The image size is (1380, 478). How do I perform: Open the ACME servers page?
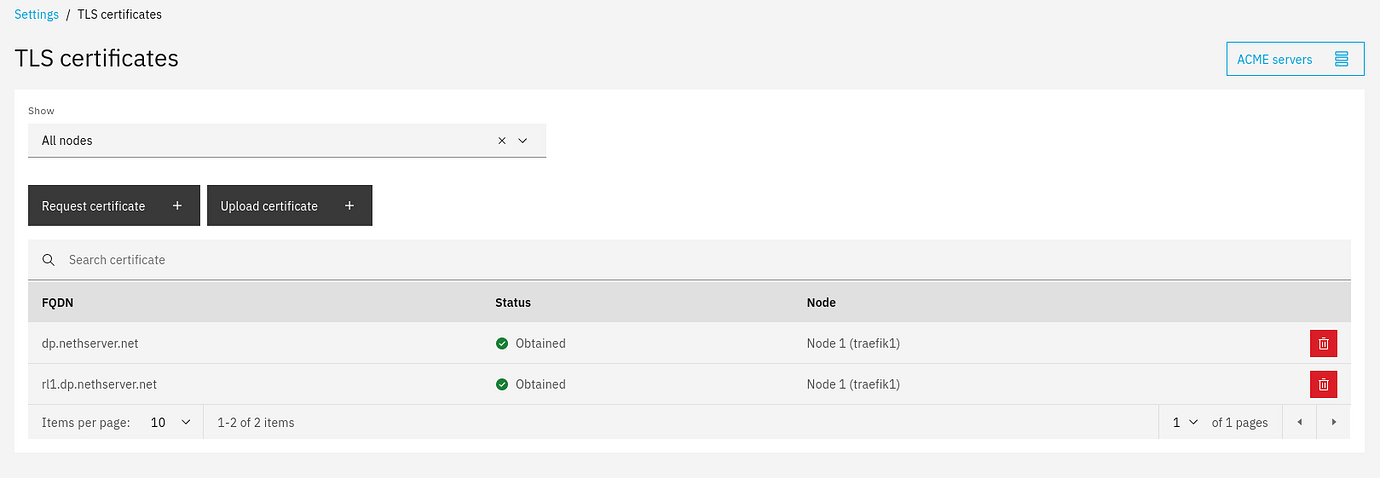(1295, 59)
